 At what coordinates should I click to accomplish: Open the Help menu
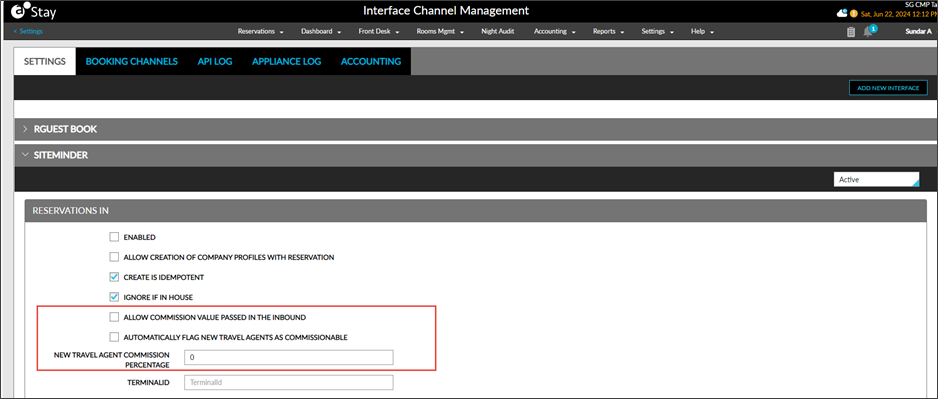[702, 32]
